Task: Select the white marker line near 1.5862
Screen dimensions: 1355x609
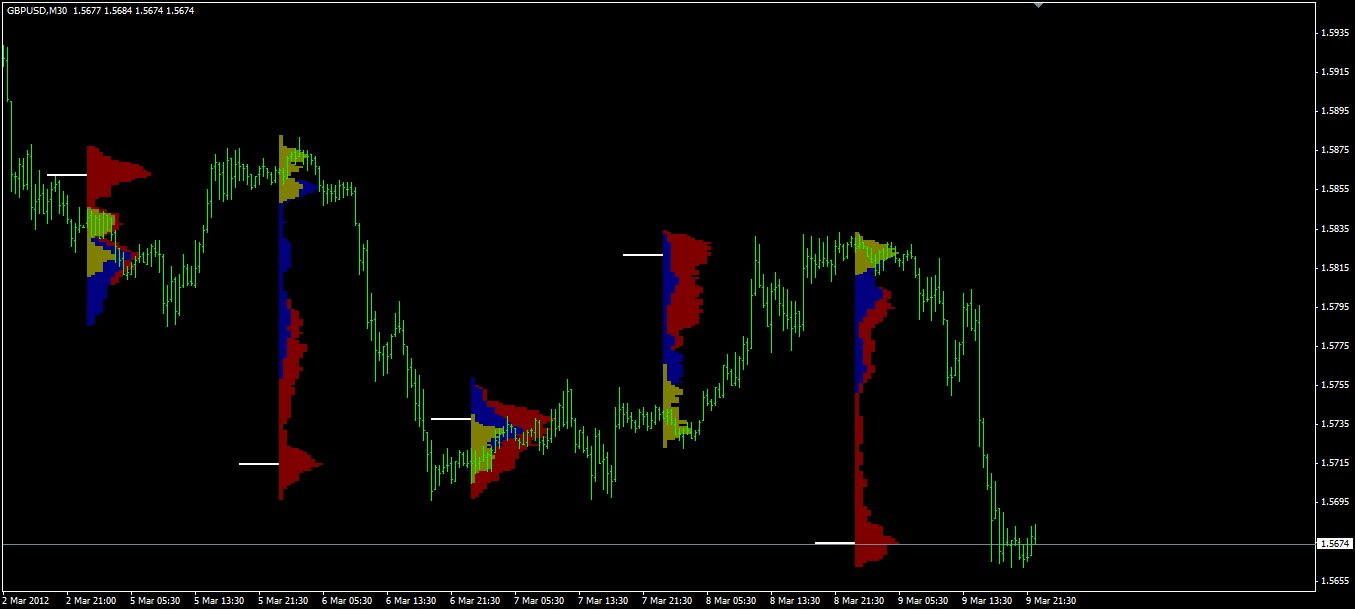Action: click(67, 175)
